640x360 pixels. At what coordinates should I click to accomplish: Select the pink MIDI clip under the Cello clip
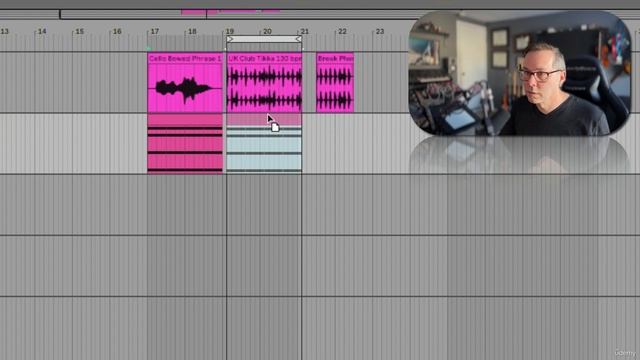pos(185,144)
